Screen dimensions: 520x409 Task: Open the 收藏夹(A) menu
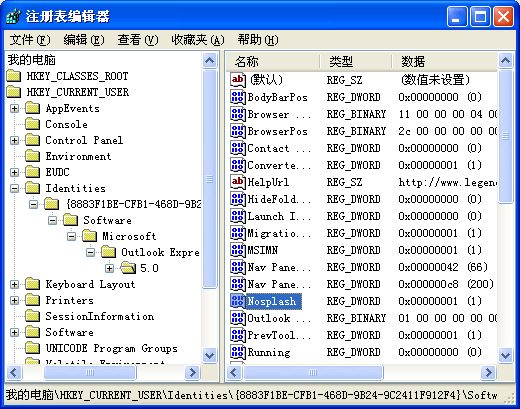point(198,40)
